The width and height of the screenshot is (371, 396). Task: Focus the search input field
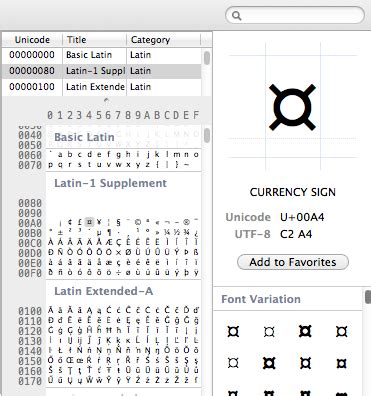295,16
